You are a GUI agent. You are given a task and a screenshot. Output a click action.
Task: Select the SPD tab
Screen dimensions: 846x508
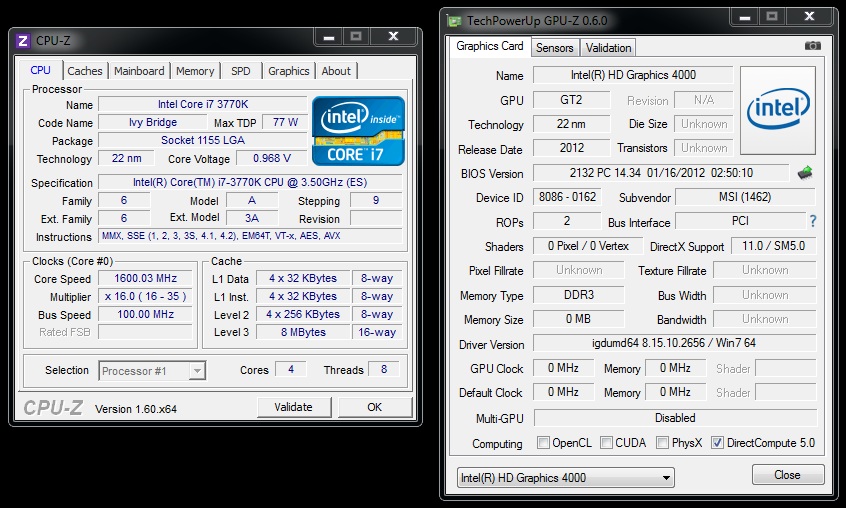tap(240, 71)
